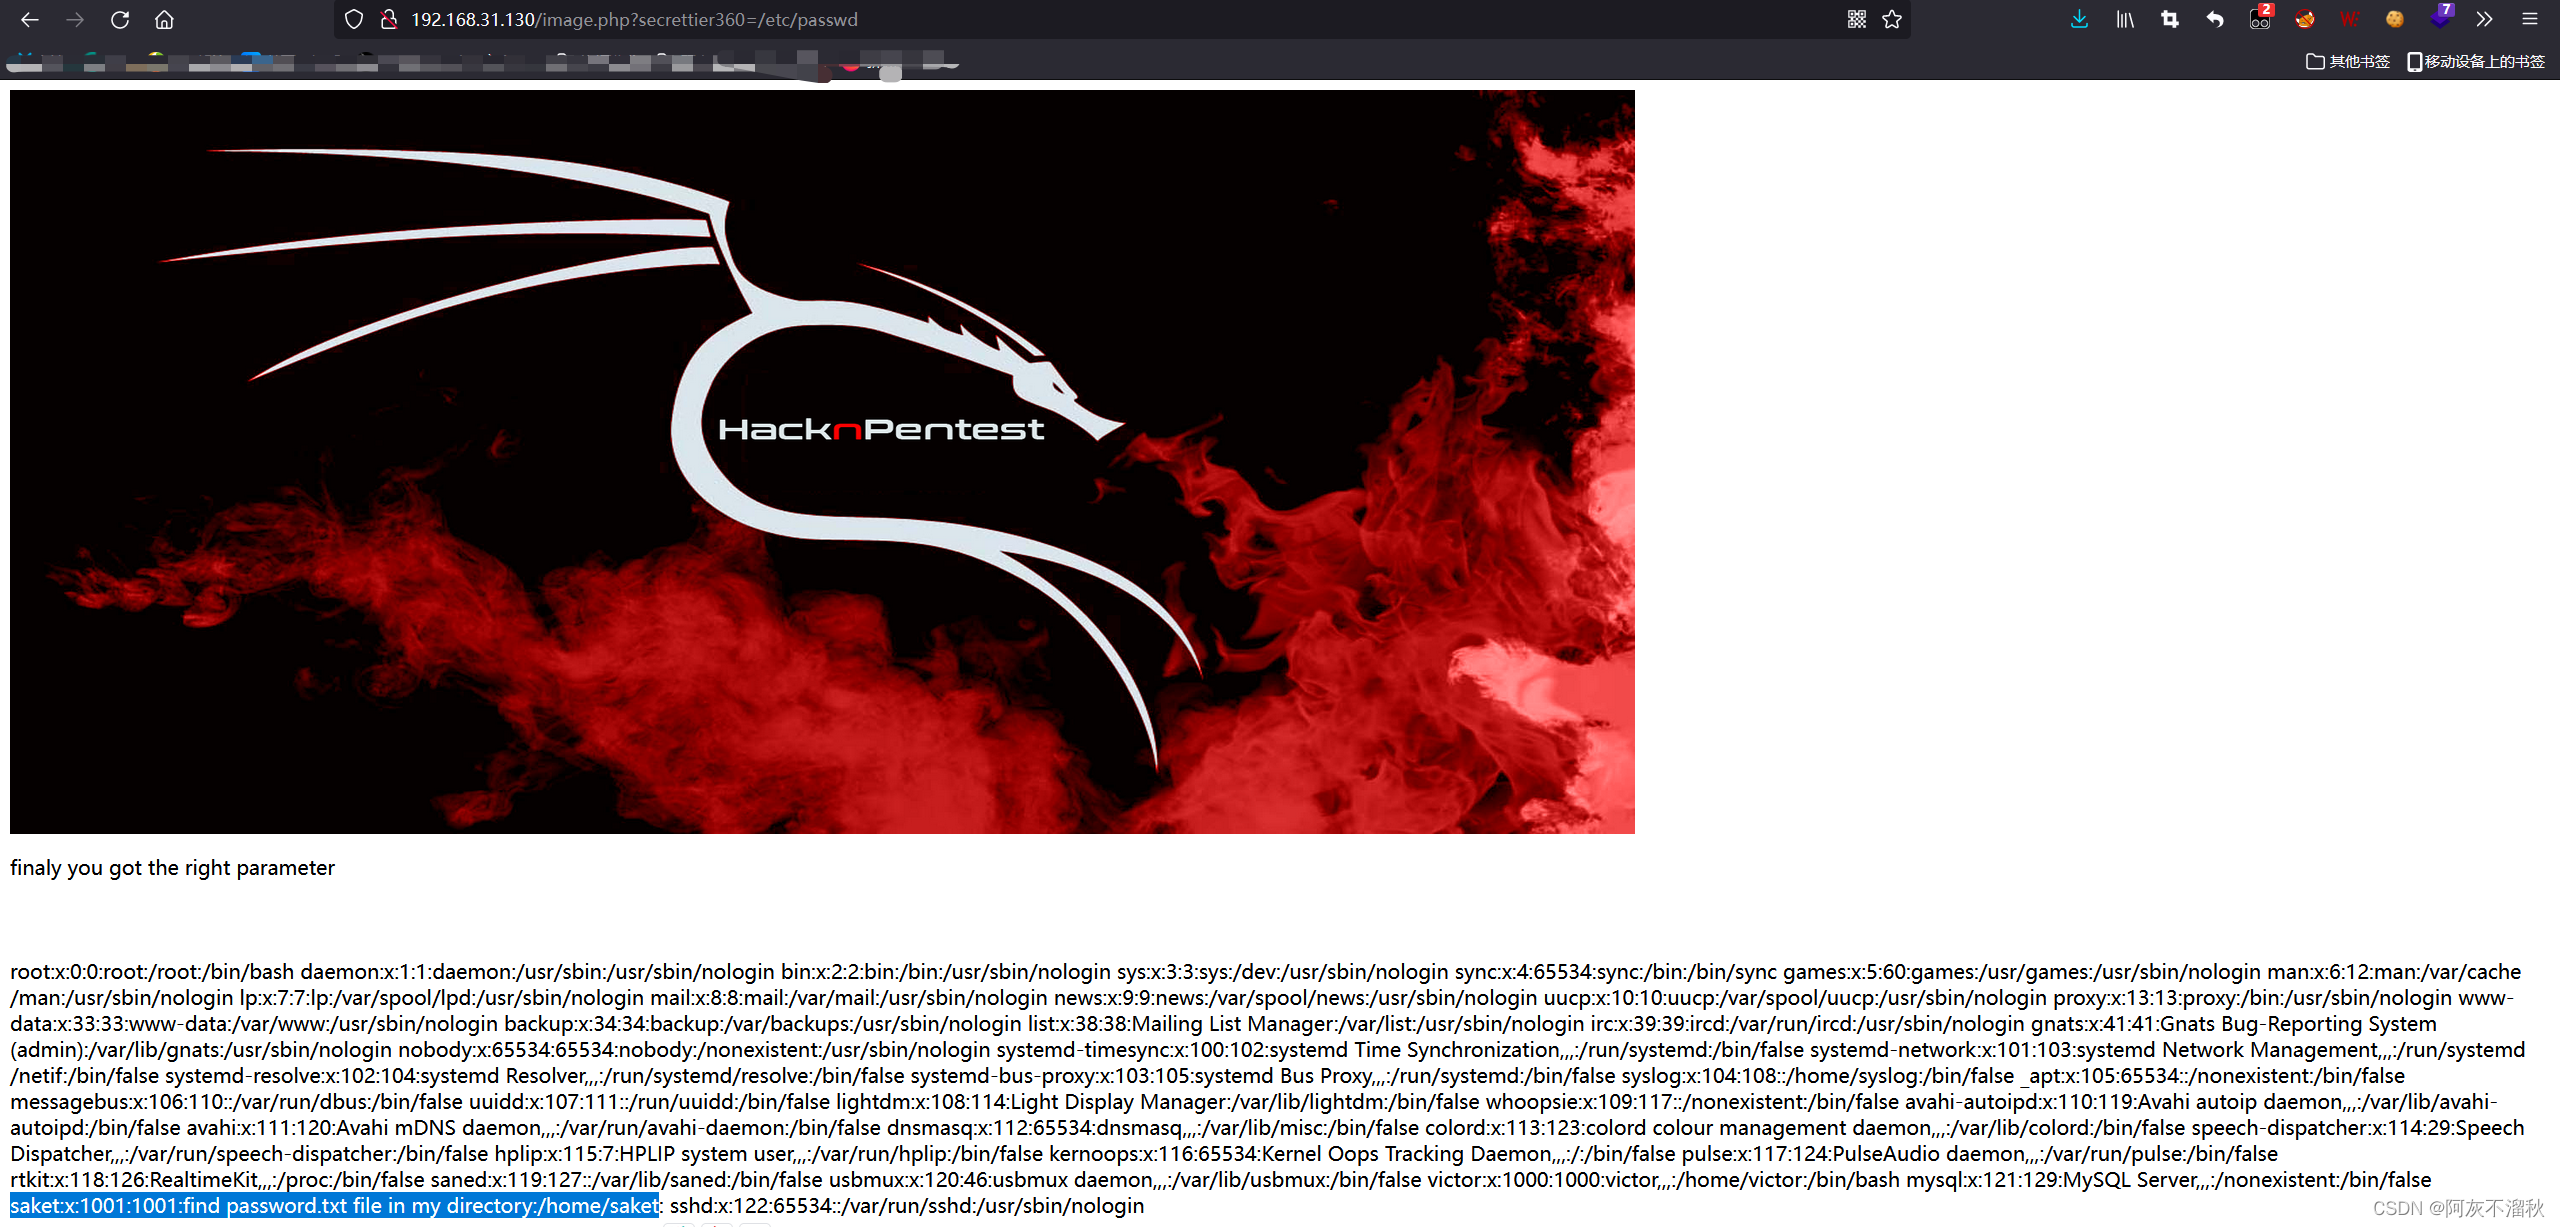
Task: Focus the address bar with image.php URL
Action: pos(1120,20)
